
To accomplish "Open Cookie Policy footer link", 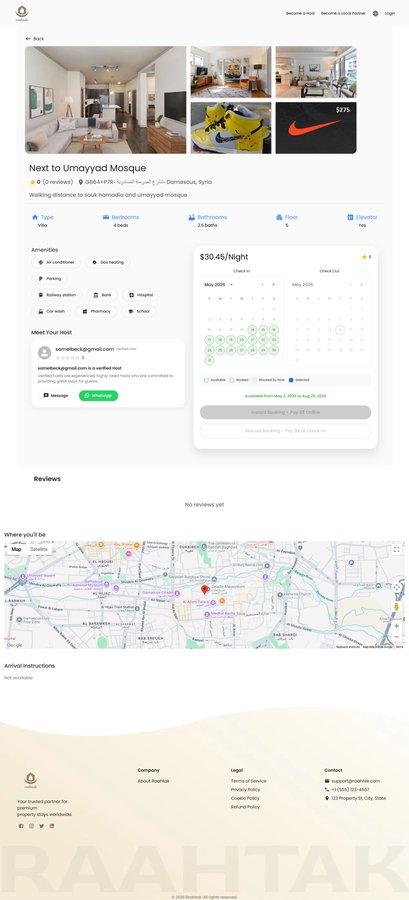I will pos(245,798).
